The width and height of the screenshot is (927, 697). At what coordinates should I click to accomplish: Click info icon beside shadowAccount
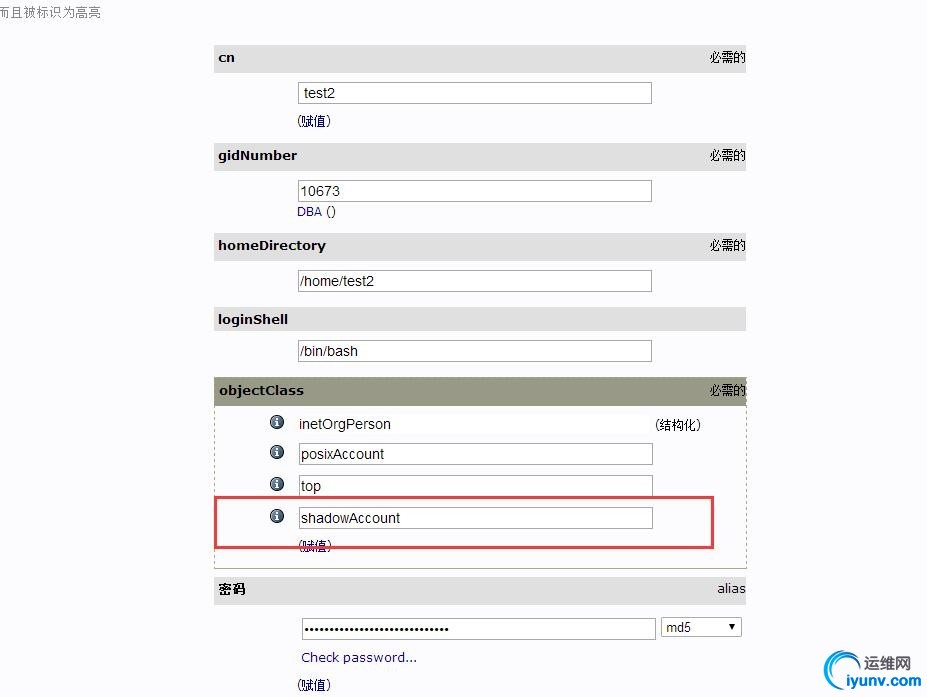tap(277, 516)
